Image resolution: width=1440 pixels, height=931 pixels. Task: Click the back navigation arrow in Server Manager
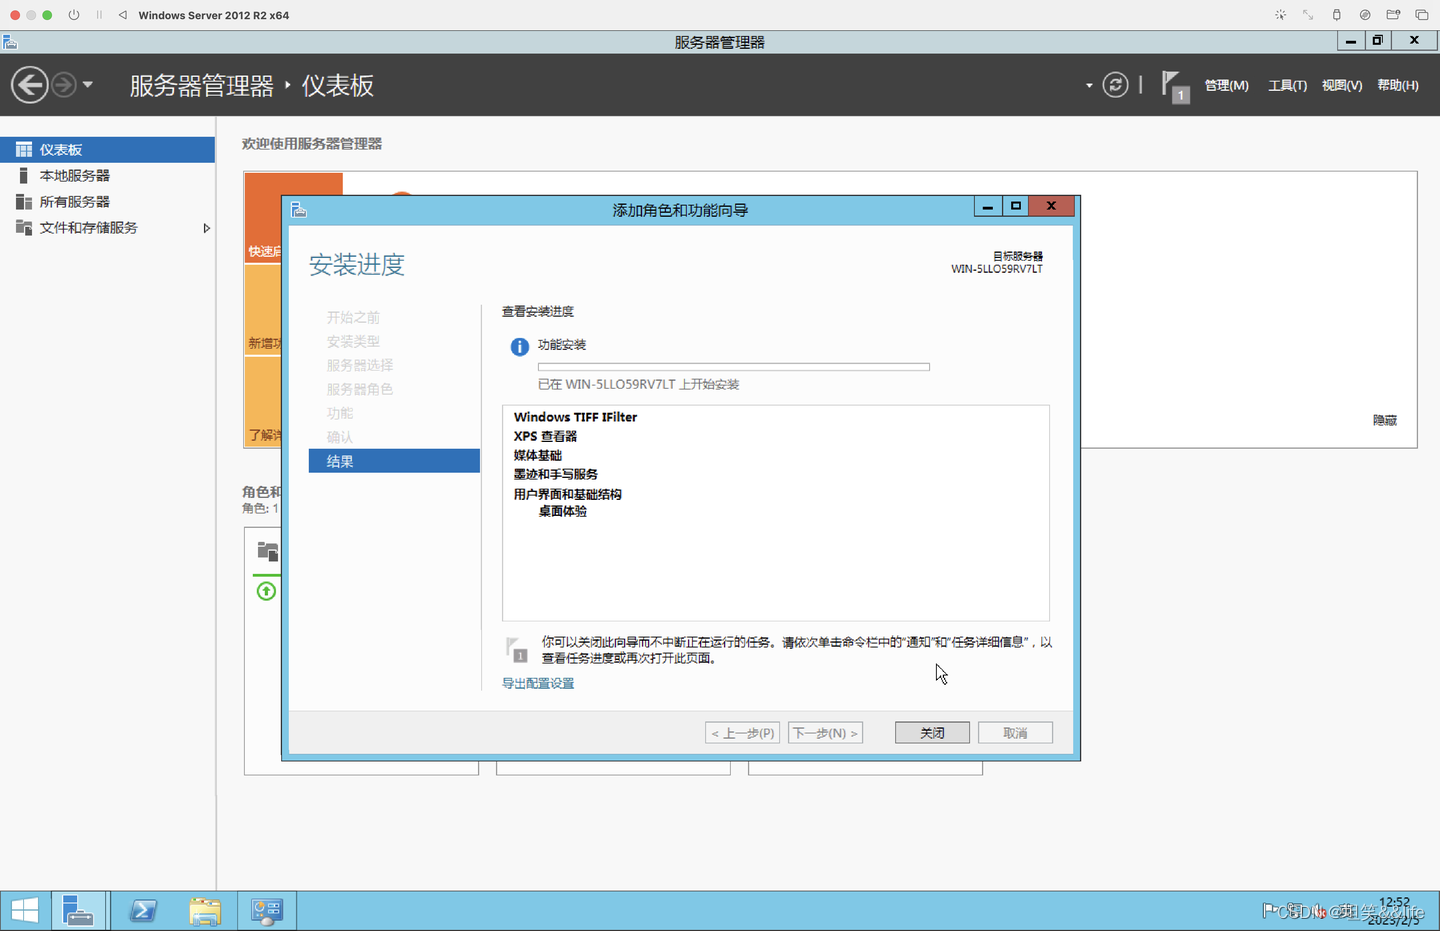click(x=30, y=85)
